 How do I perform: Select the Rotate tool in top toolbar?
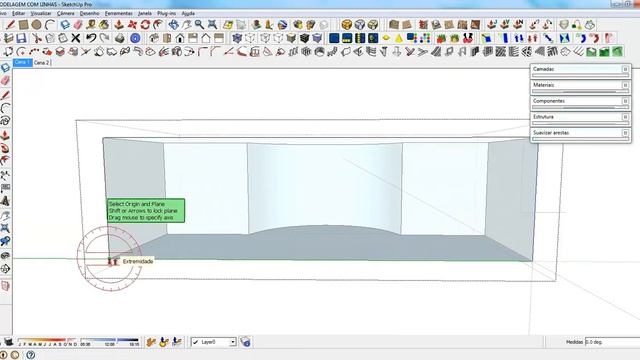point(145,25)
